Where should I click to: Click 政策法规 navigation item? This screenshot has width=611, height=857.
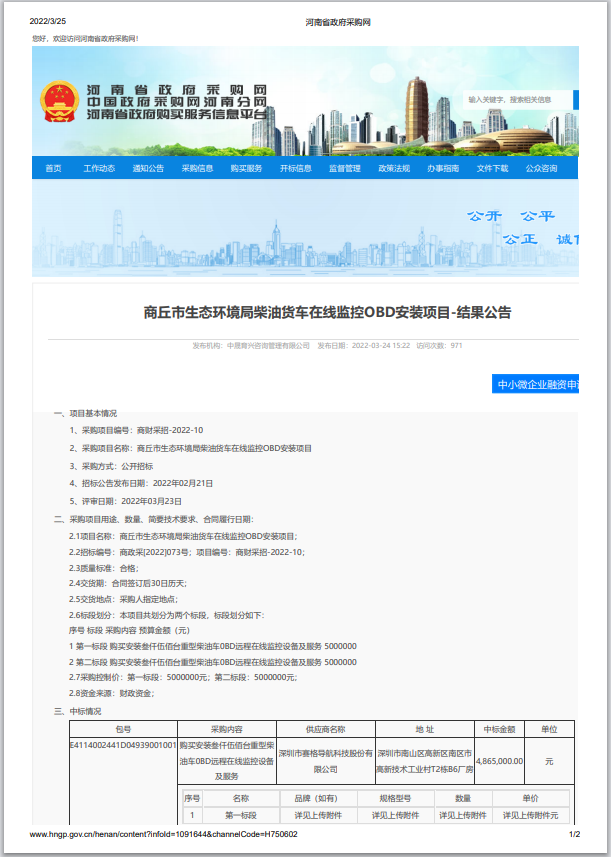click(393, 168)
